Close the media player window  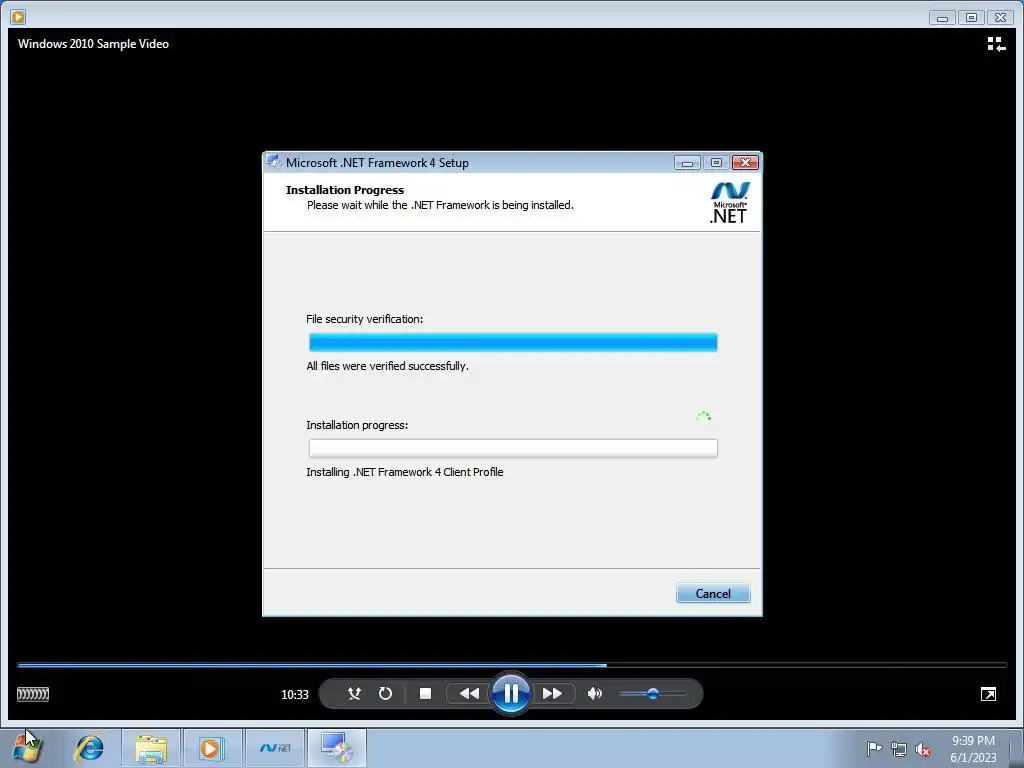[x=1000, y=17]
